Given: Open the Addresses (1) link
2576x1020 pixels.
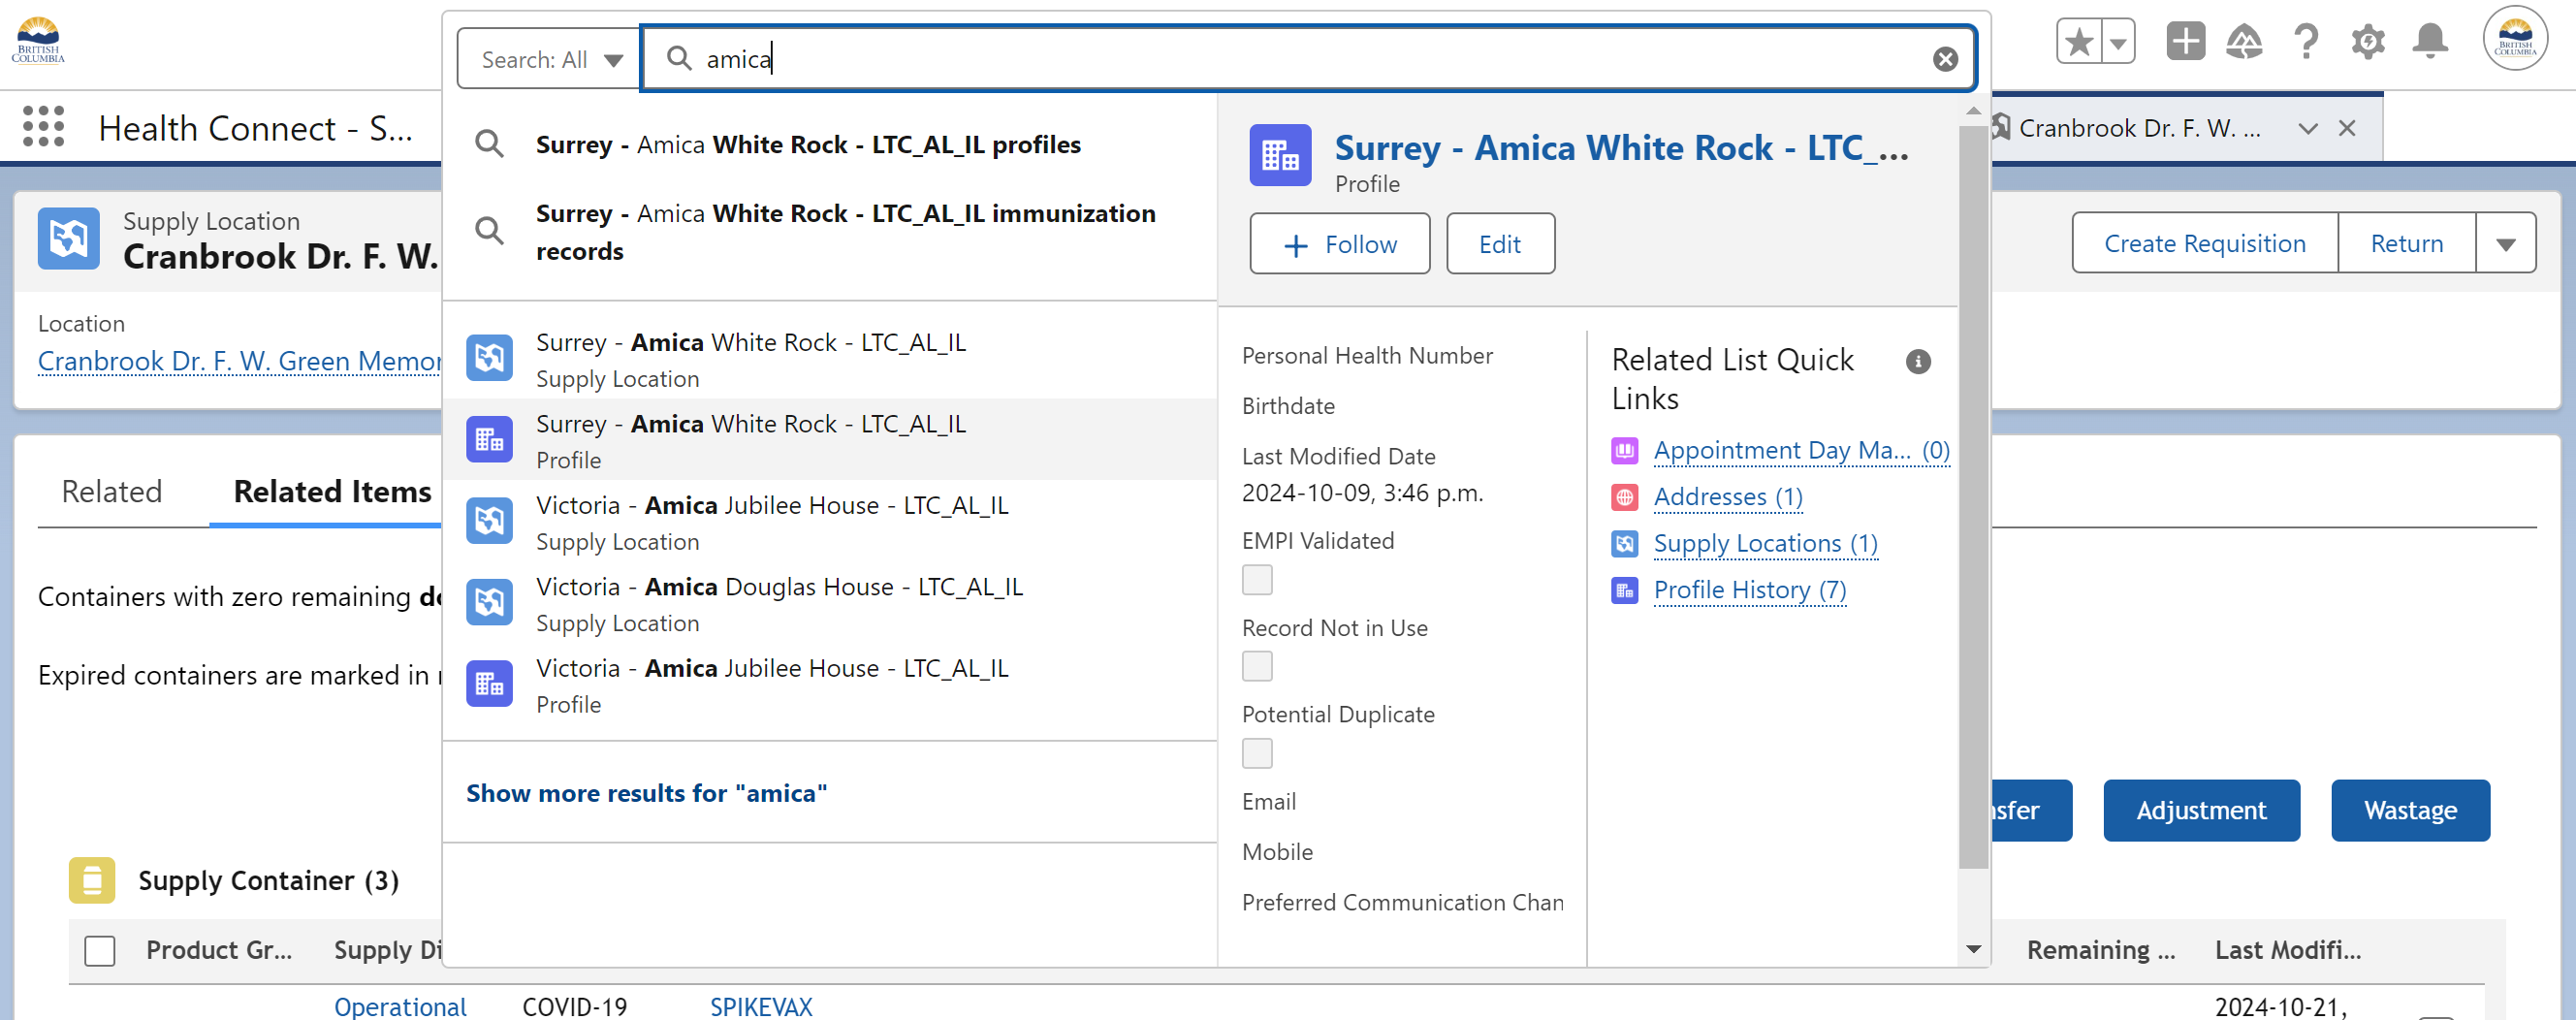Looking at the screenshot, I should 1728,497.
